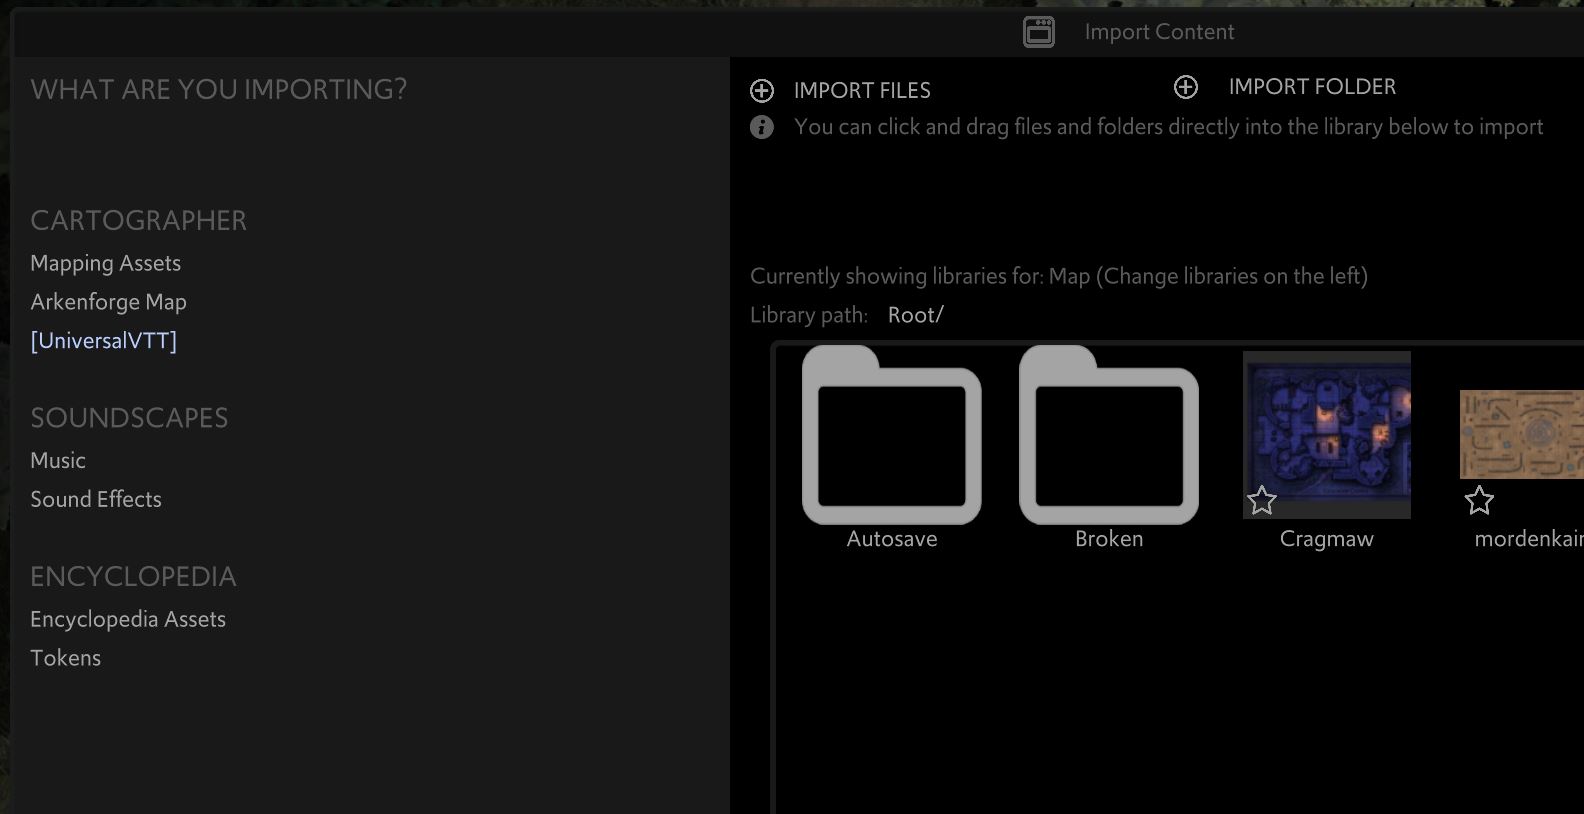Open the Autosave folder icon
This screenshot has width=1584, height=814.
pyautogui.click(x=891, y=436)
